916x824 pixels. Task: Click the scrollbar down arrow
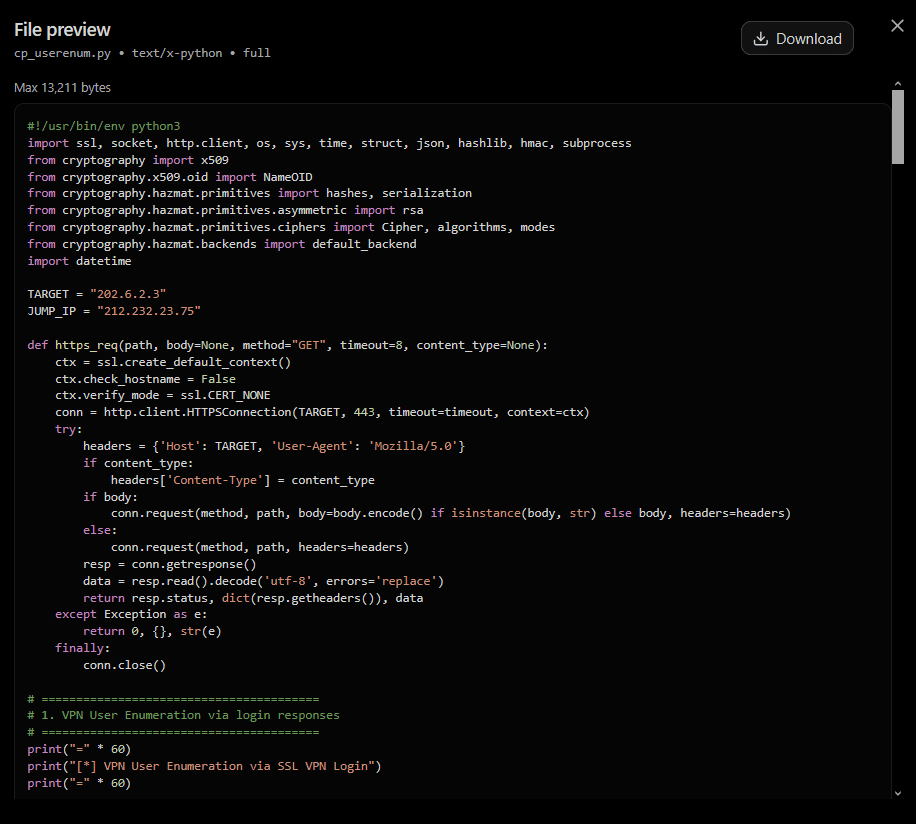(898, 793)
